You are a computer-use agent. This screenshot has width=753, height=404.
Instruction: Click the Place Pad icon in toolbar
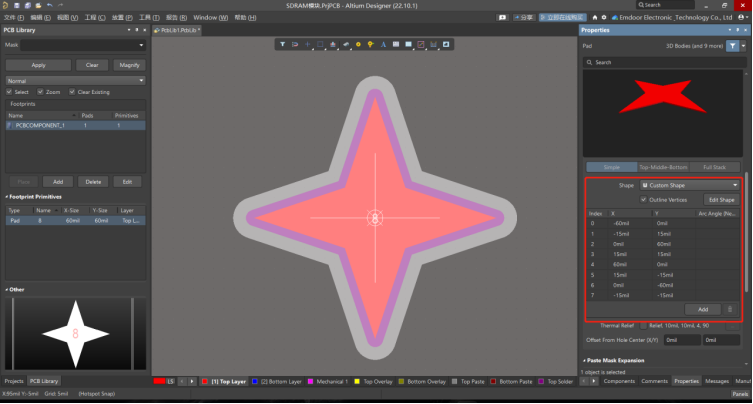coord(357,44)
